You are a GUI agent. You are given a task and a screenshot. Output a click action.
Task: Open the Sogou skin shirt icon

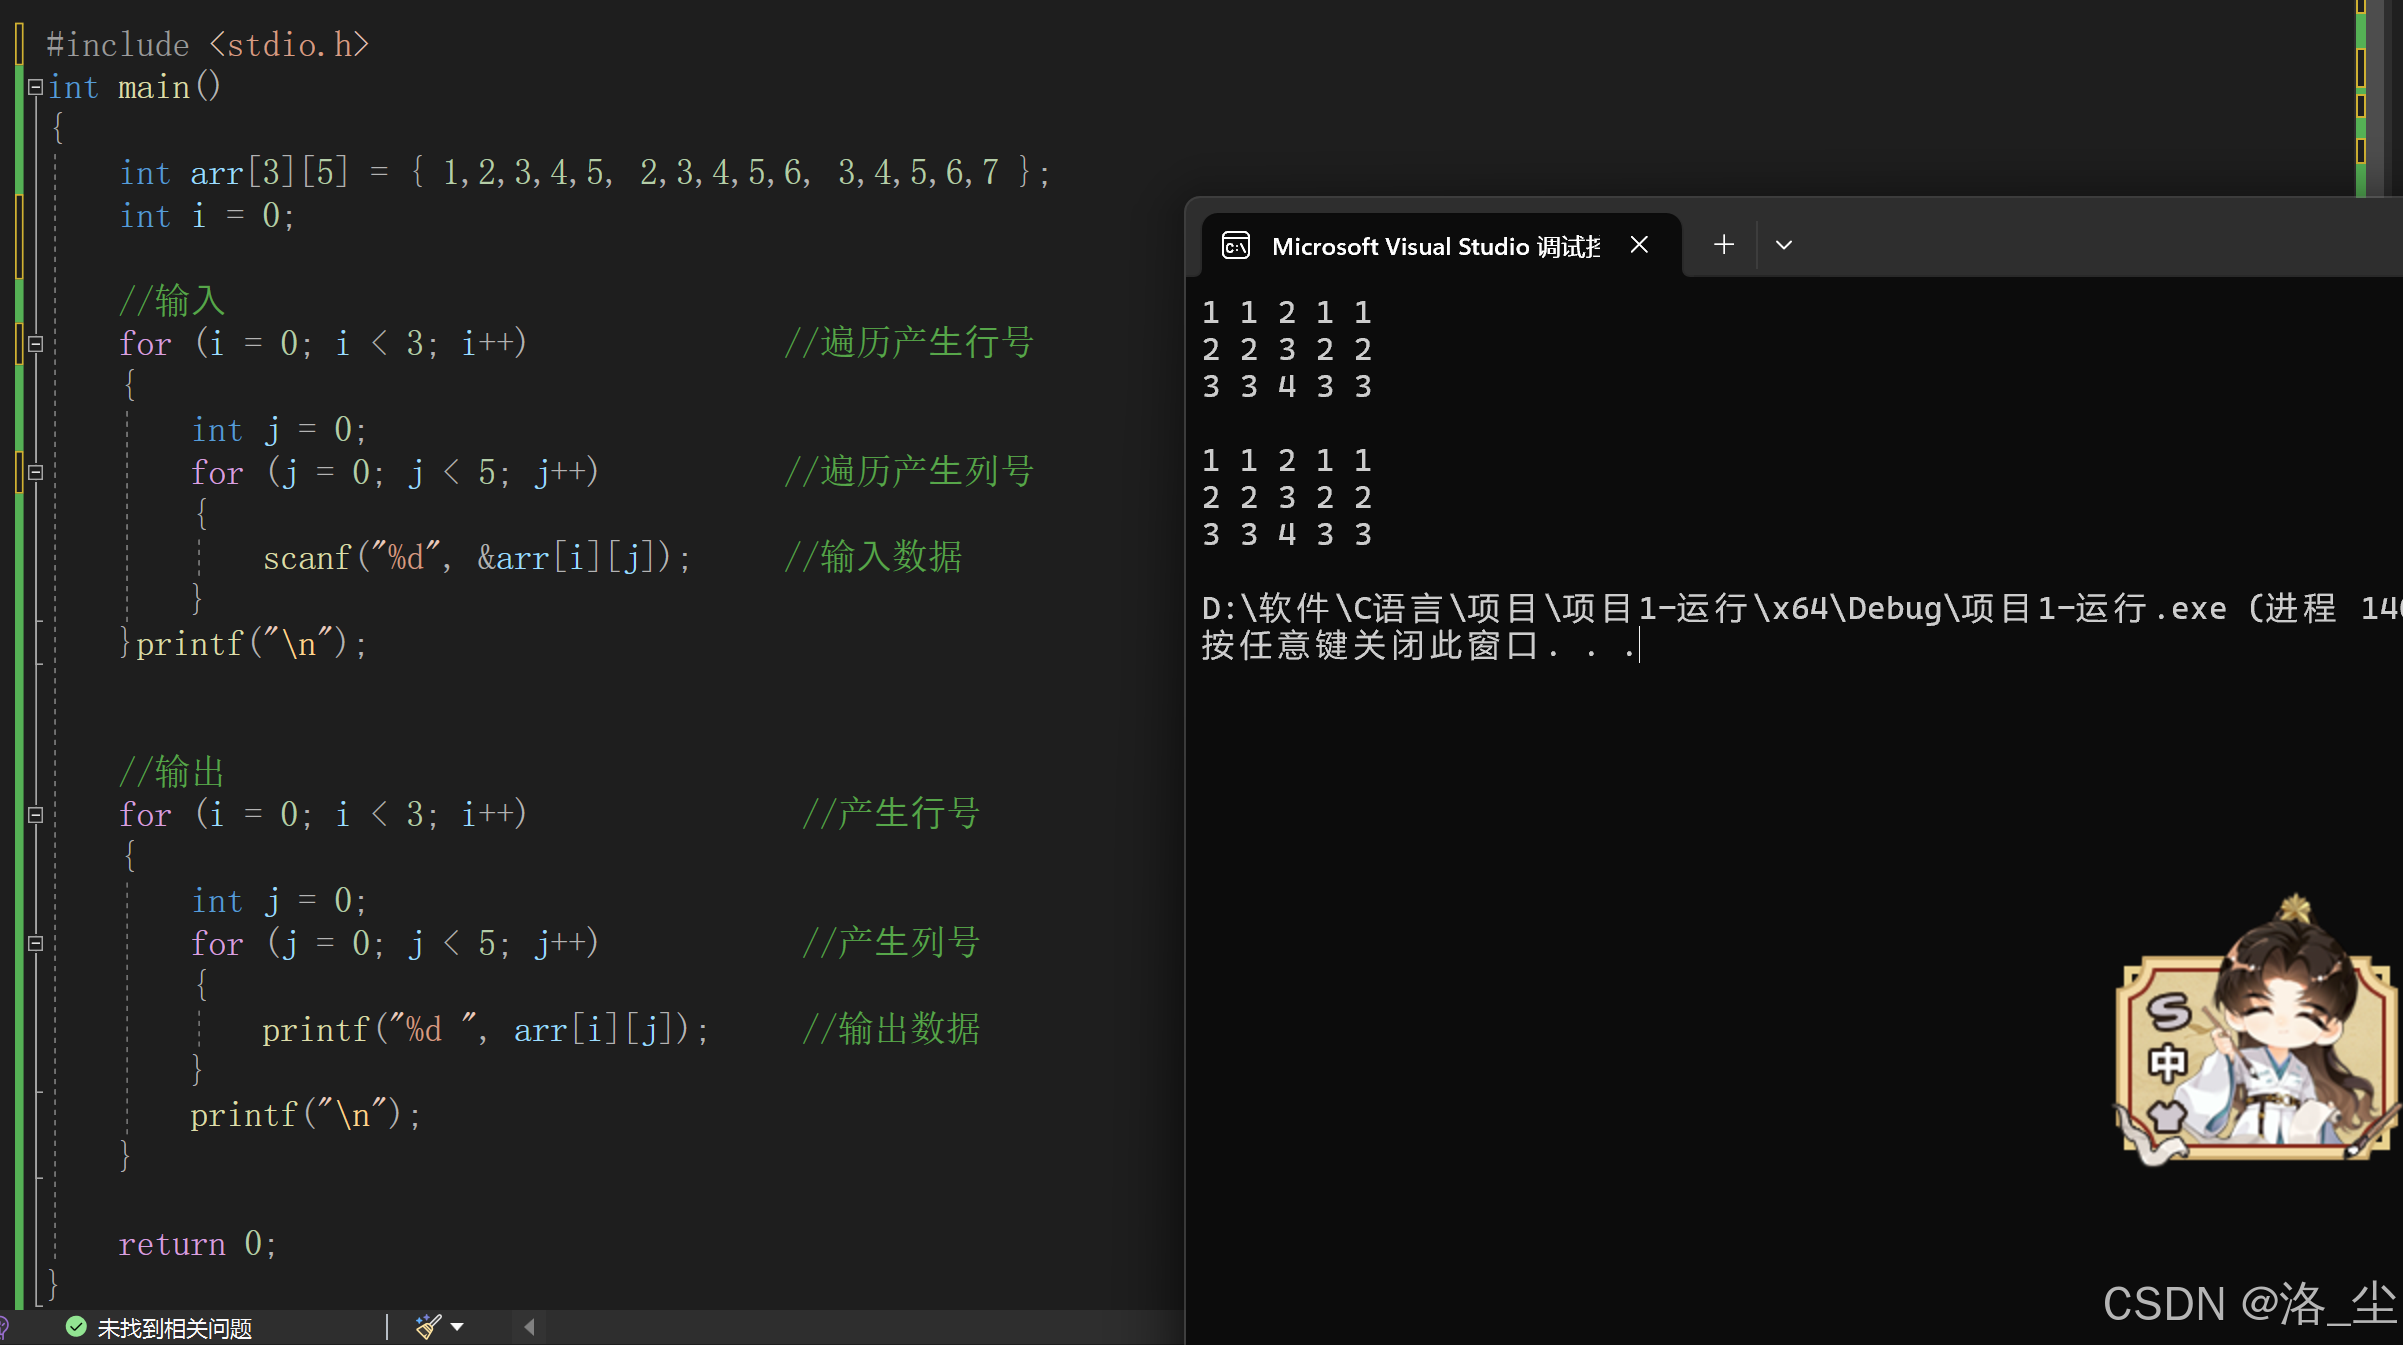click(x=2166, y=1115)
